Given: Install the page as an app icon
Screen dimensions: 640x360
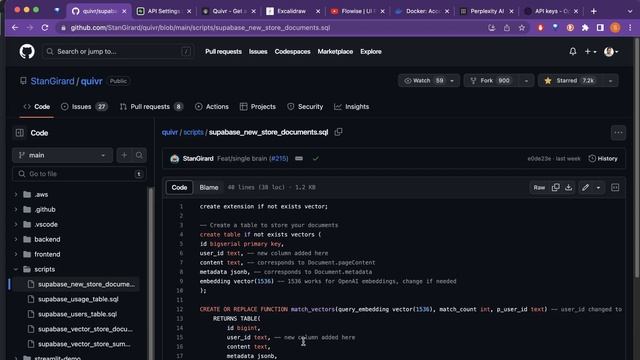Looking at the screenshot, I should pyautogui.click(x=491, y=28).
